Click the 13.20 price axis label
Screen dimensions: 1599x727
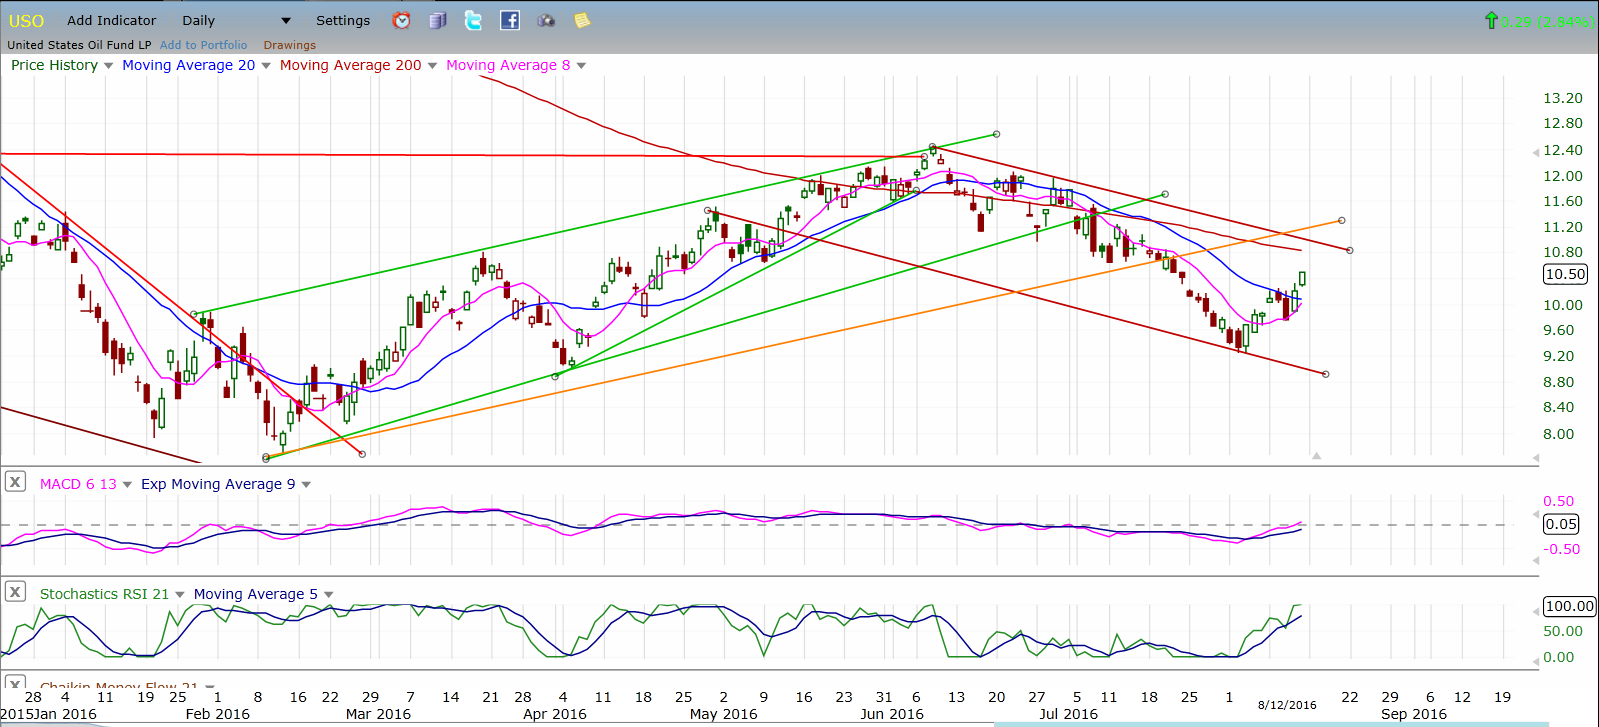(x=1563, y=98)
